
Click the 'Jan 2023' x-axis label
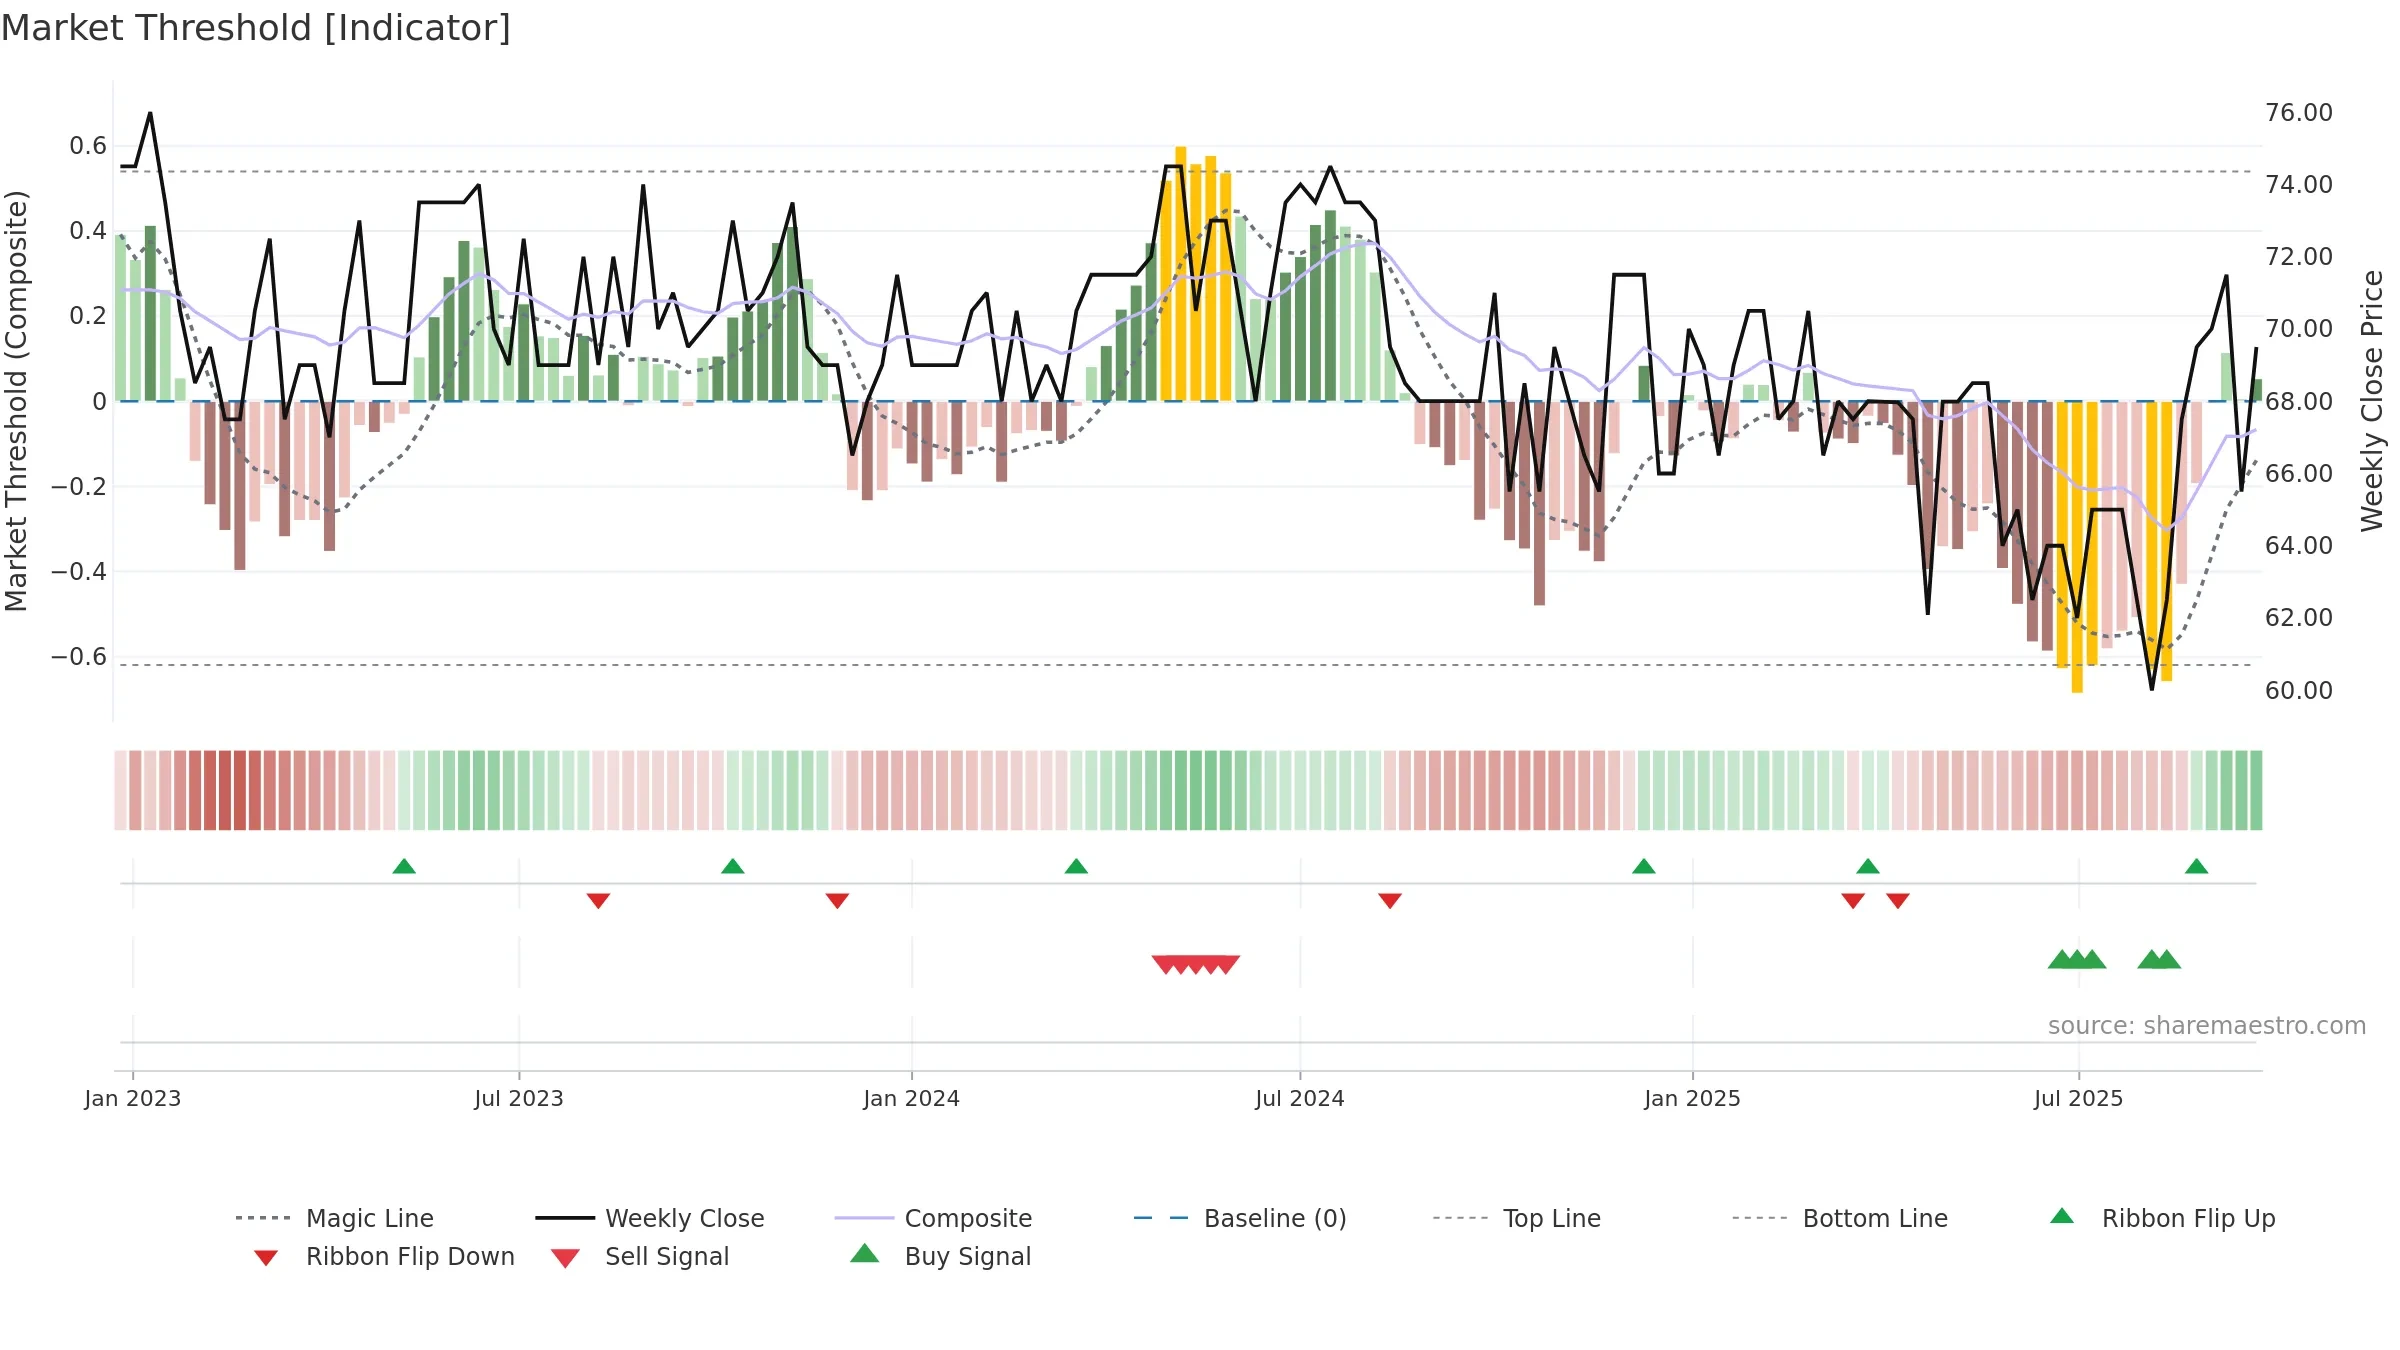(133, 1098)
